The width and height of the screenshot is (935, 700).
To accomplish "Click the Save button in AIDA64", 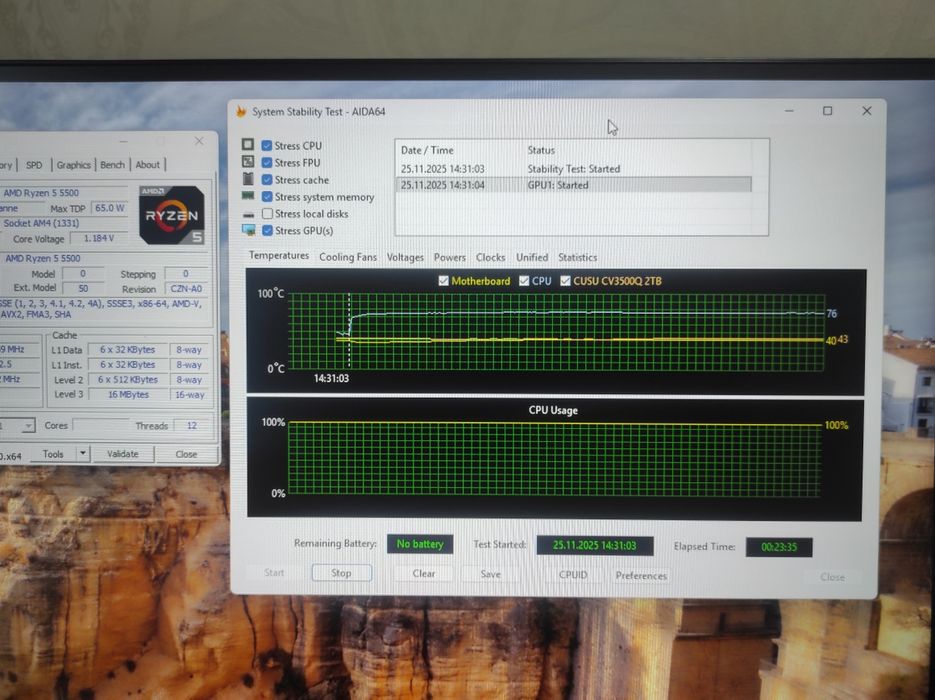I will point(491,574).
